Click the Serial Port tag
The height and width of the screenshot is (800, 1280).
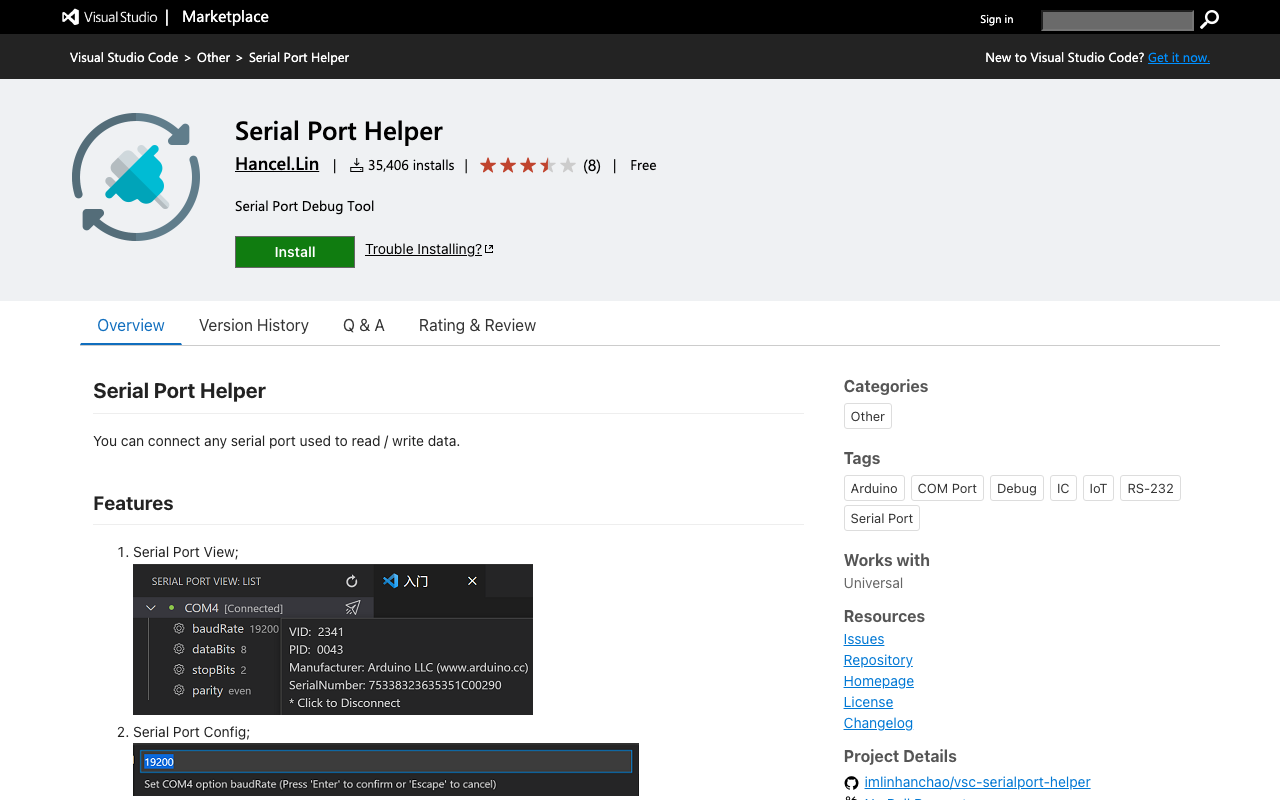pos(882,518)
